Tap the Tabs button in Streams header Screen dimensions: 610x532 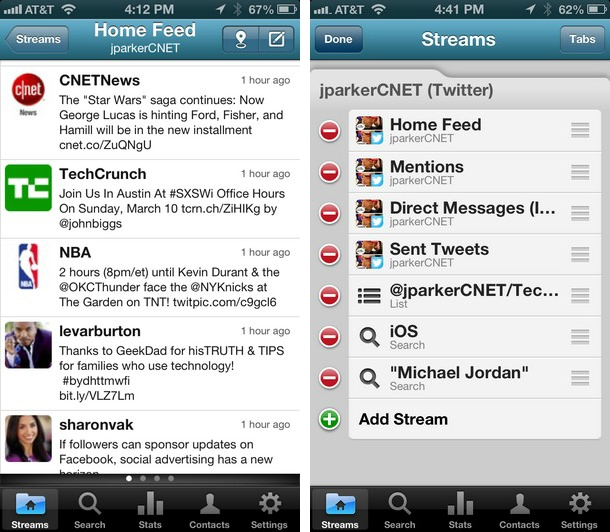[582, 39]
